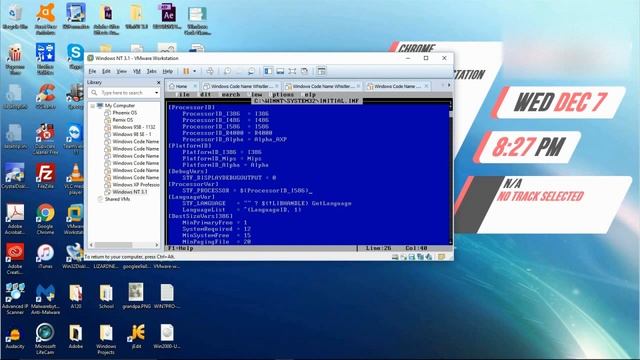Click the guest editor Options menu
640x360 pixels.
pyautogui.click(x=282, y=94)
